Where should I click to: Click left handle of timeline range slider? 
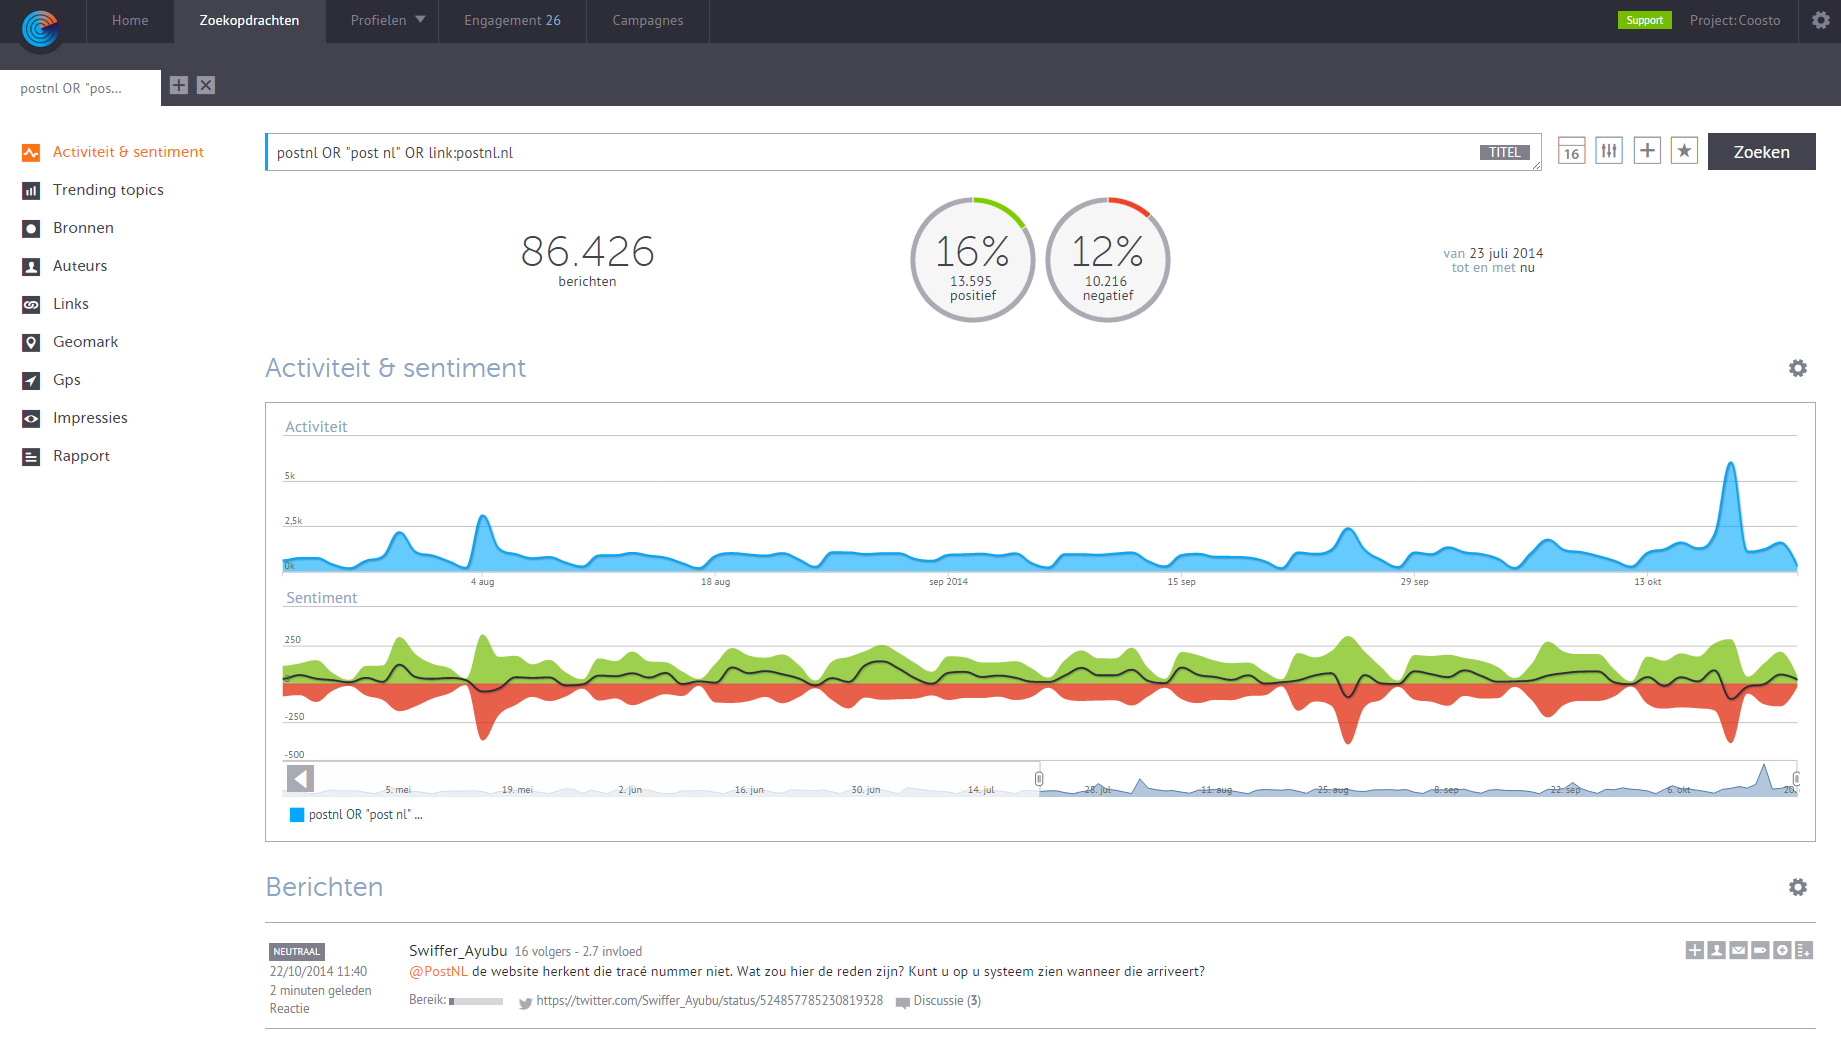pos(1039,778)
